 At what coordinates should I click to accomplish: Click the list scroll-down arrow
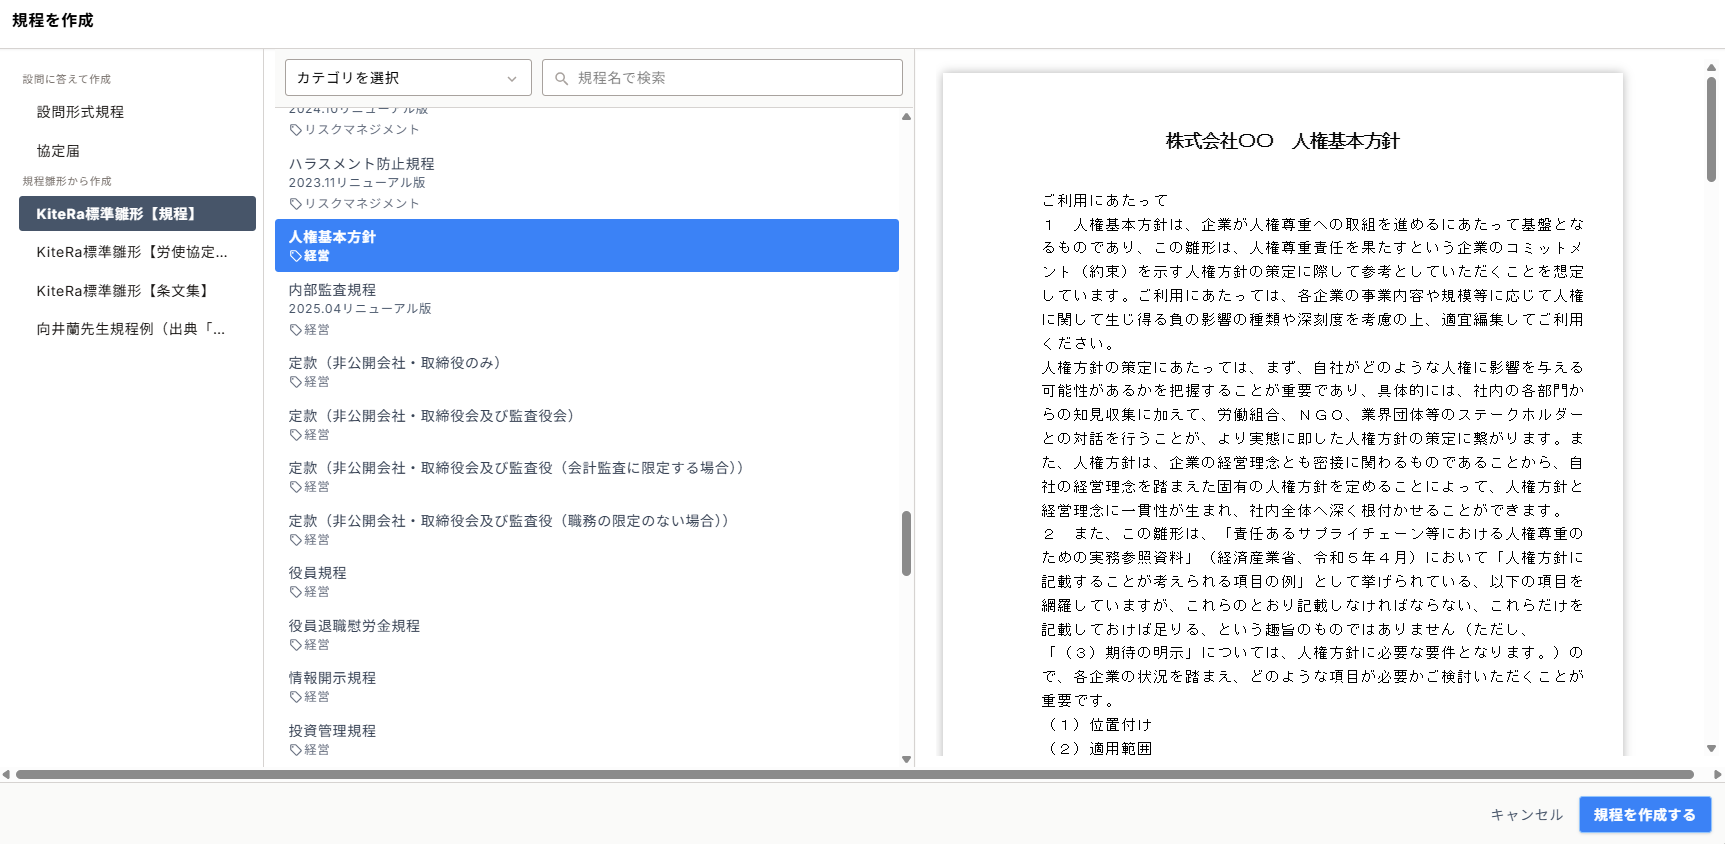tap(906, 759)
